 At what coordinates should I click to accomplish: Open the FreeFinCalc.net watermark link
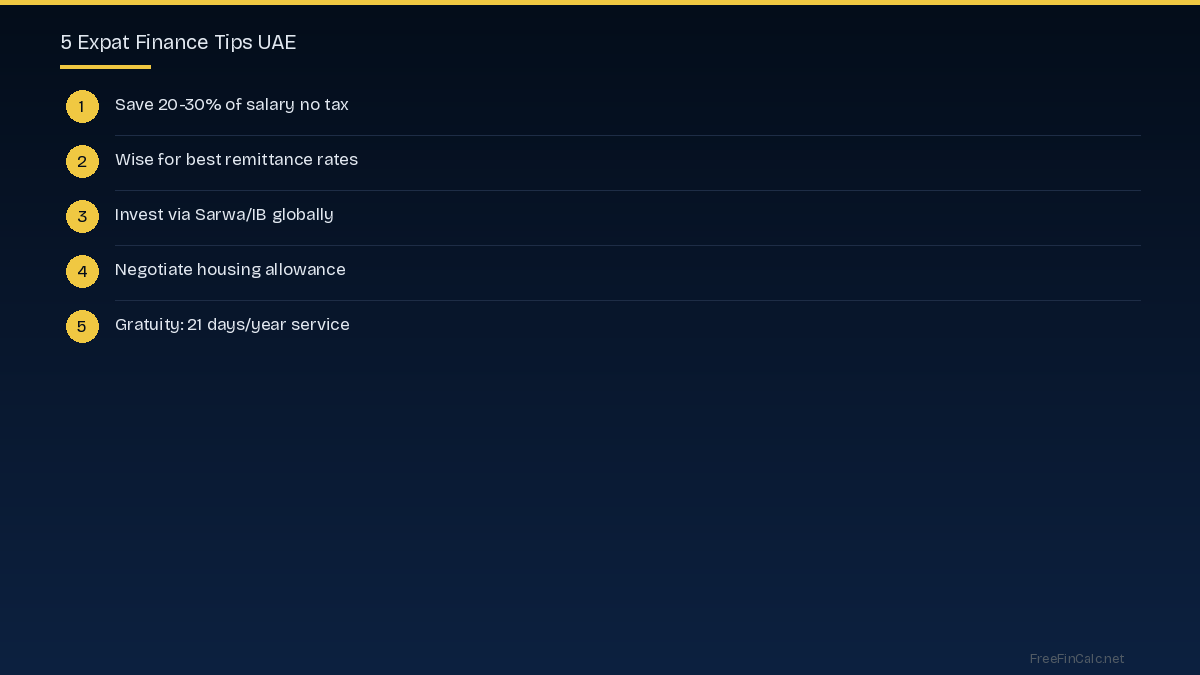(1076, 658)
